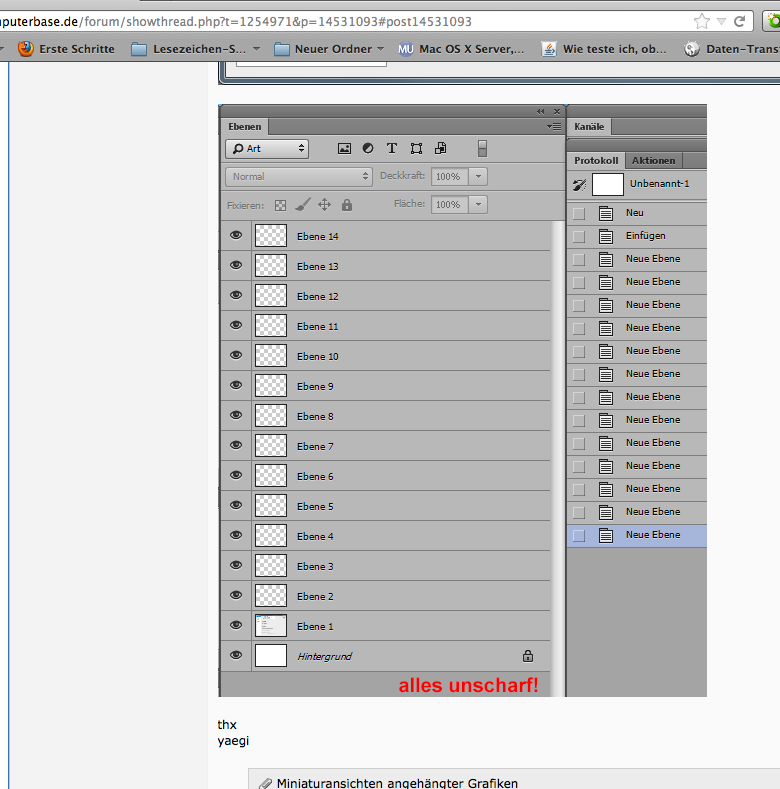Viewport: 780px width, 789px height.
Task: Click the shape layer filter icon
Action: [x=416, y=148]
